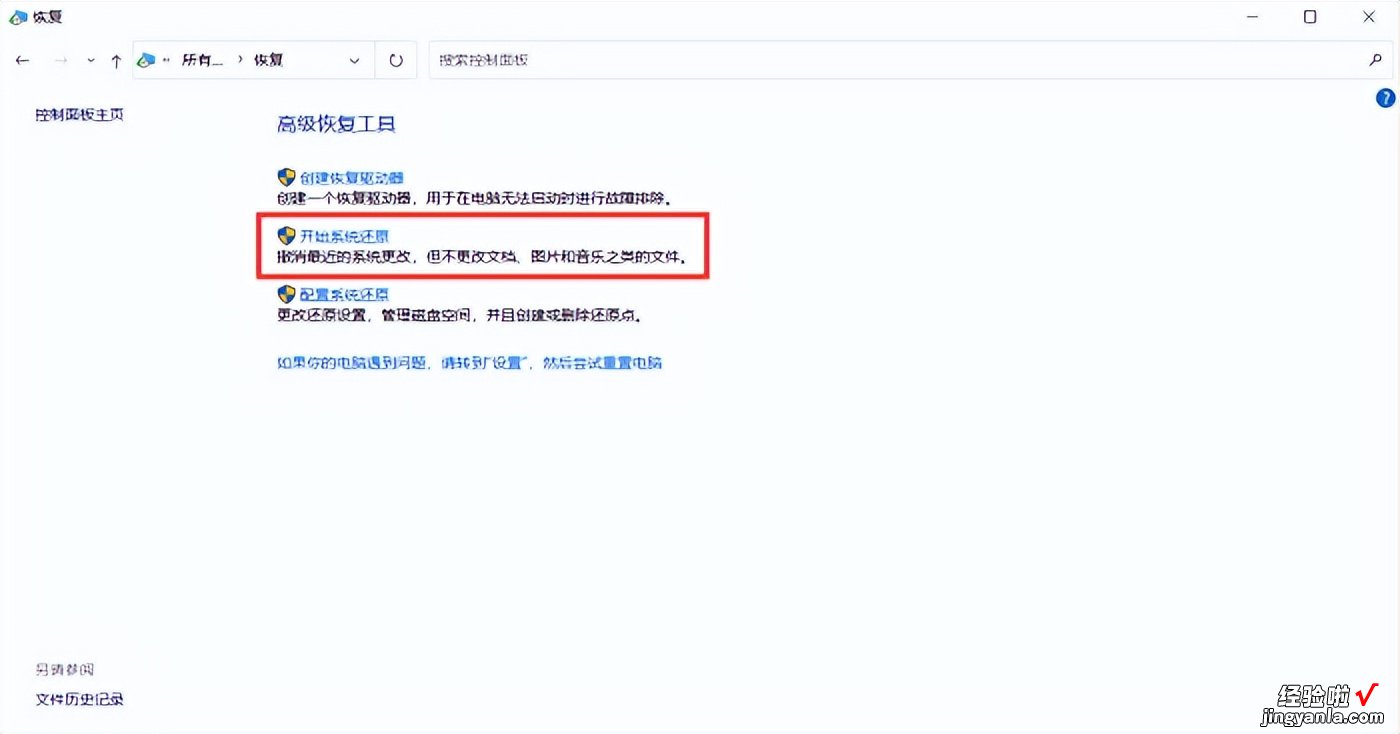
Task: Expand the address bar history dropdown
Action: [354, 61]
